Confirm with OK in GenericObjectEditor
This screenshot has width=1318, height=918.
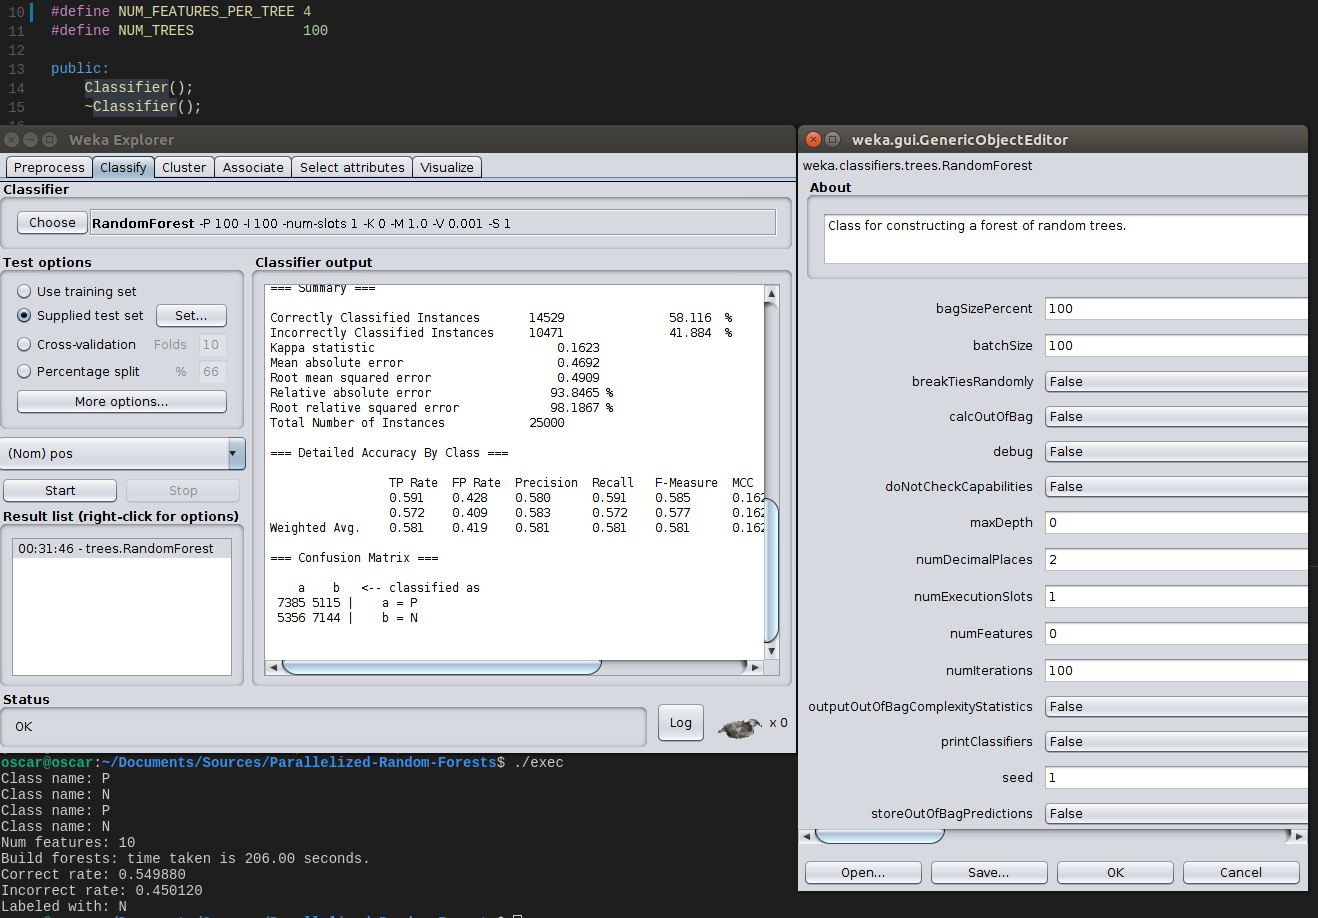1116,873
